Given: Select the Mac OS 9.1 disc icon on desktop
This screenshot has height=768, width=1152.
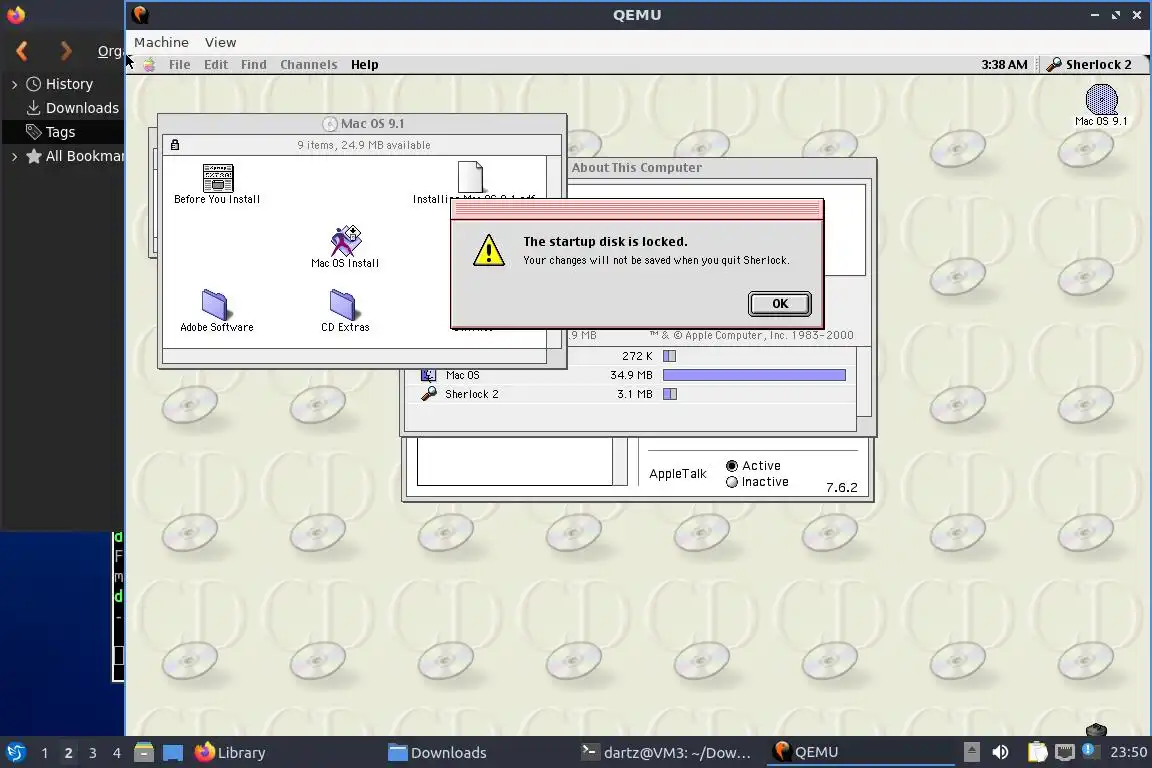Looking at the screenshot, I should coord(1101,99).
